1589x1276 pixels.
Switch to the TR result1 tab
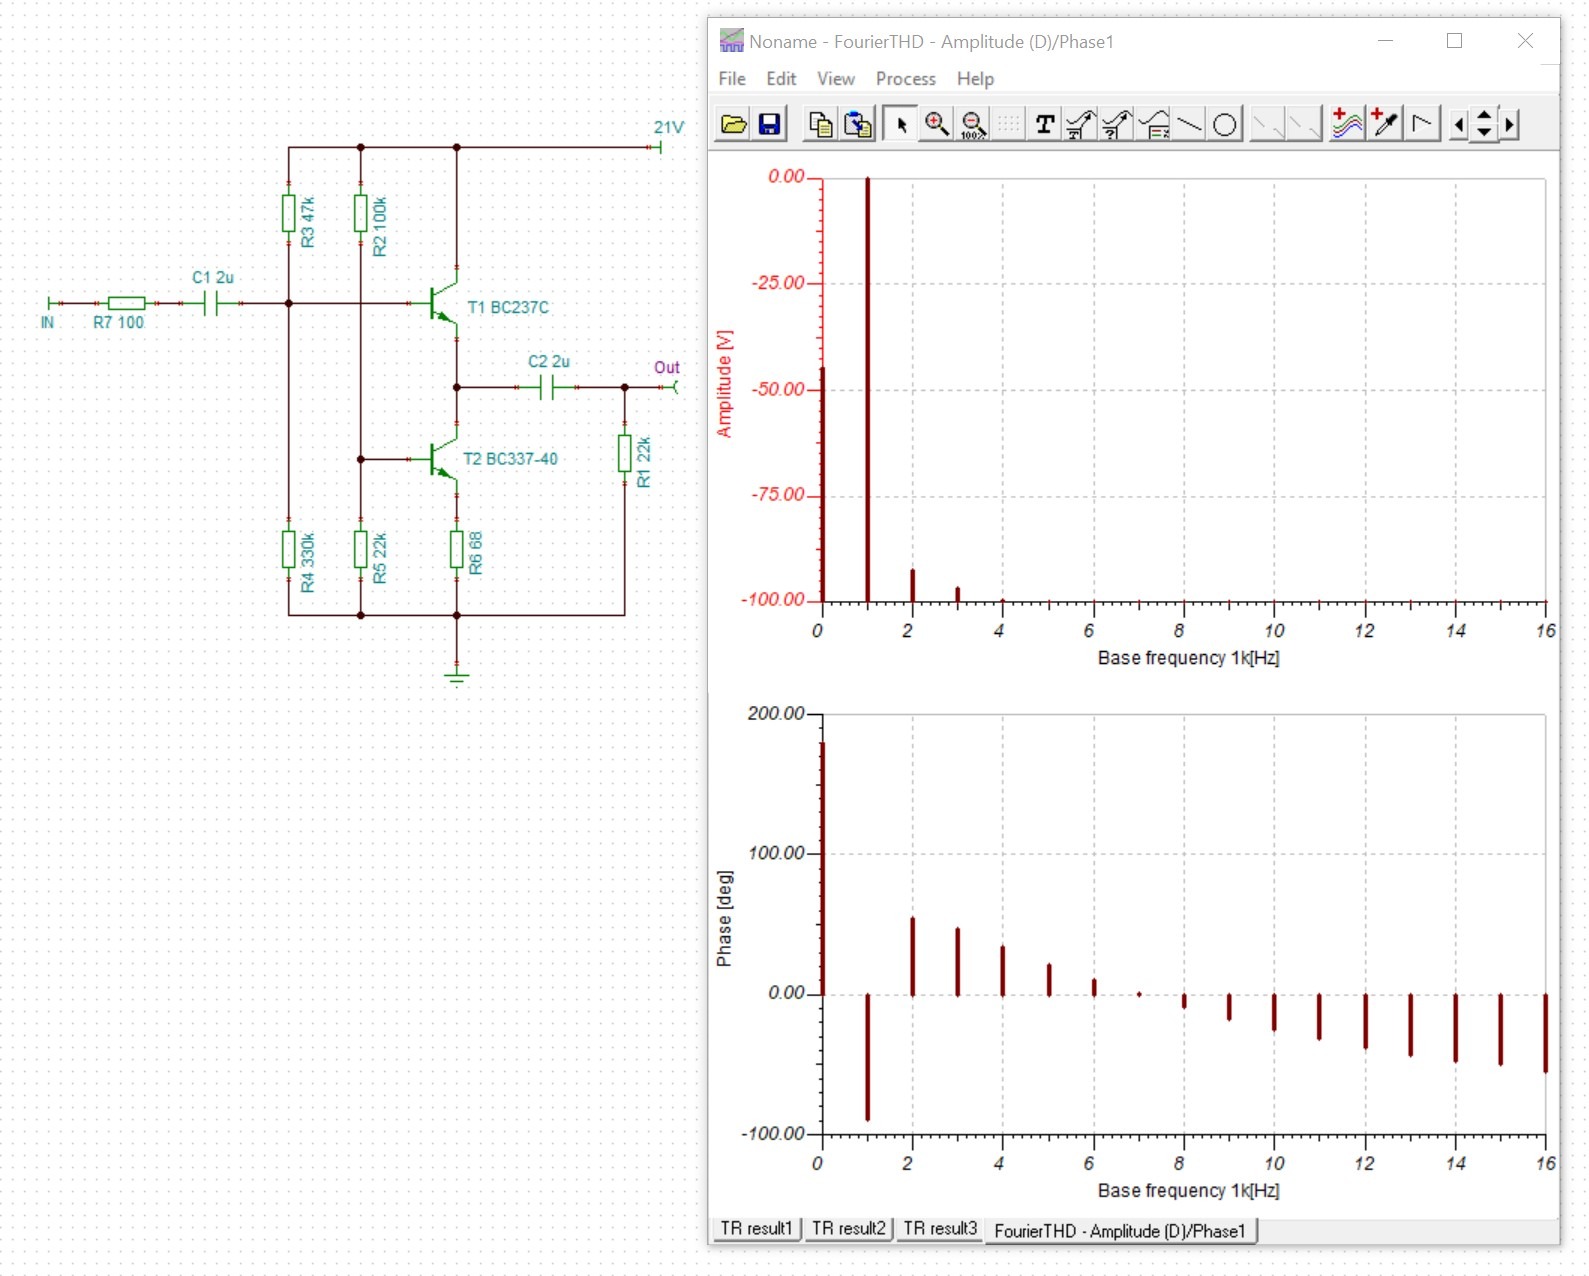pyautogui.click(x=756, y=1228)
